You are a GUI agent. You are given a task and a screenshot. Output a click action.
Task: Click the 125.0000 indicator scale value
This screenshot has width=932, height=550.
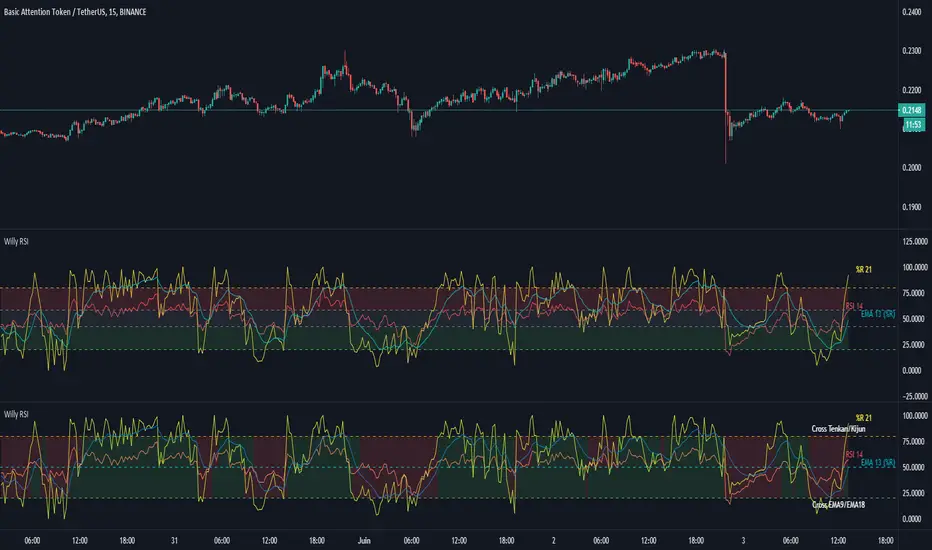[x=914, y=241]
